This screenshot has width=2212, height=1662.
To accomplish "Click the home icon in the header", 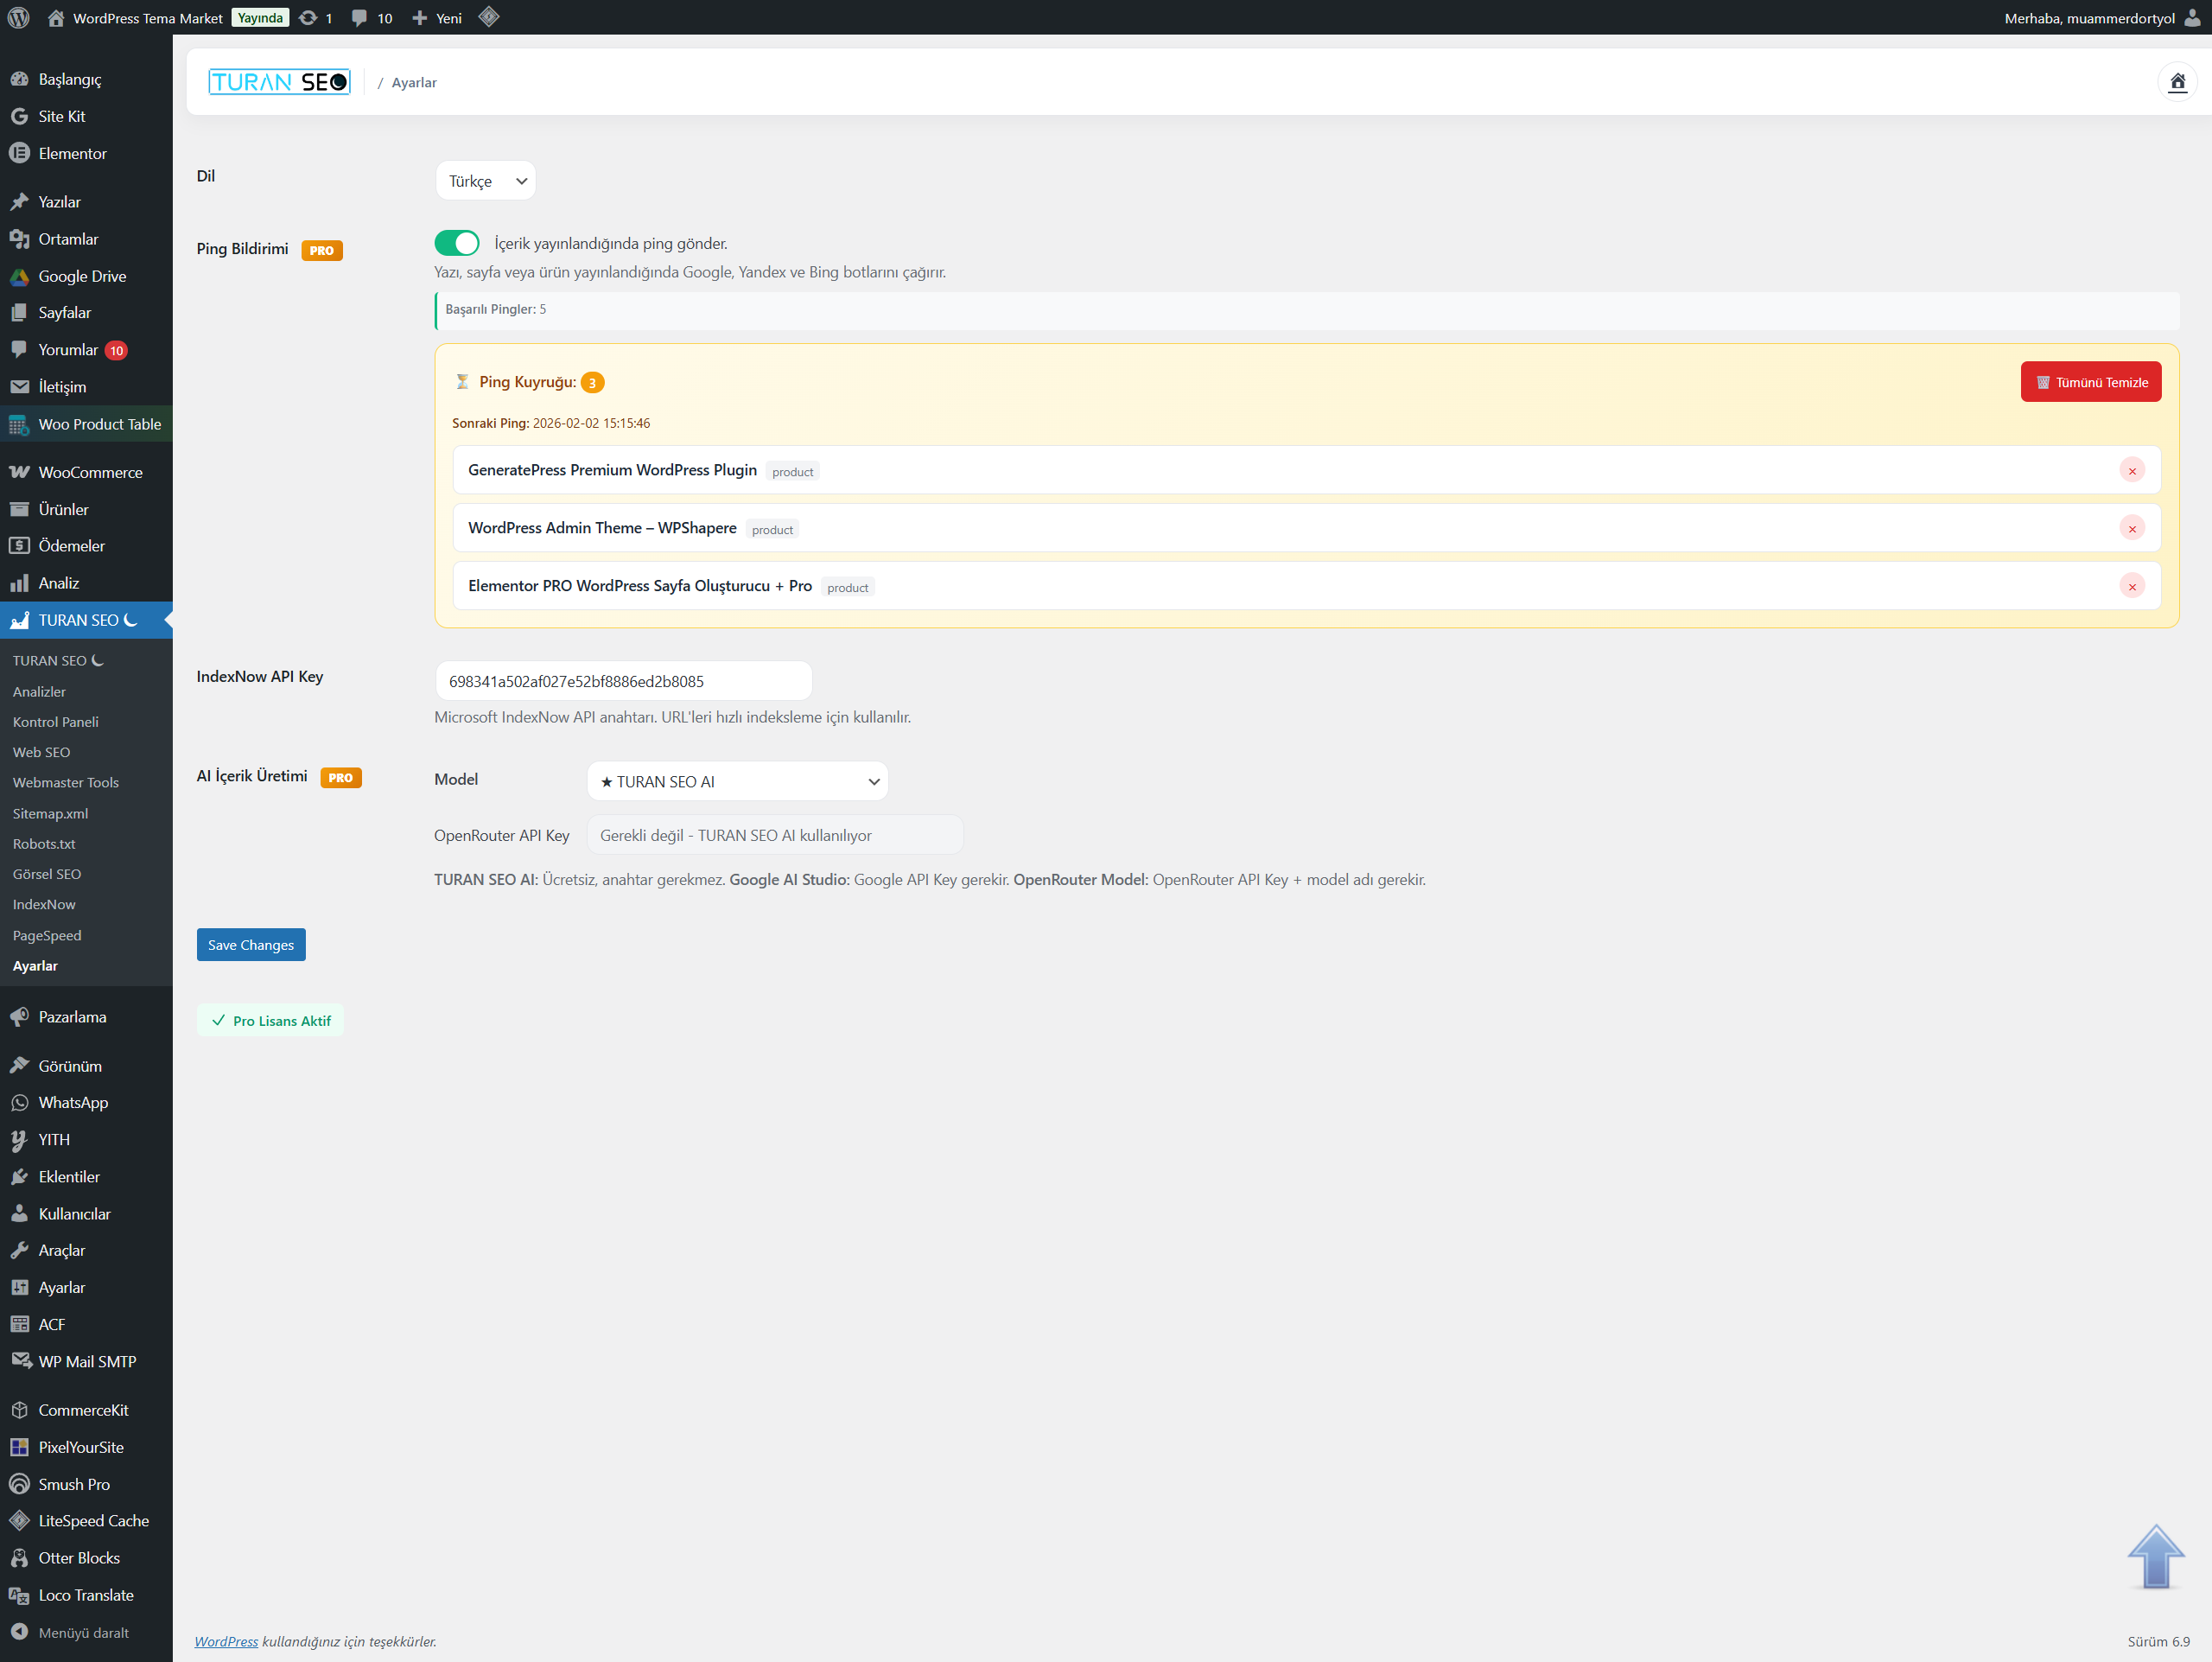I will [x=2177, y=82].
